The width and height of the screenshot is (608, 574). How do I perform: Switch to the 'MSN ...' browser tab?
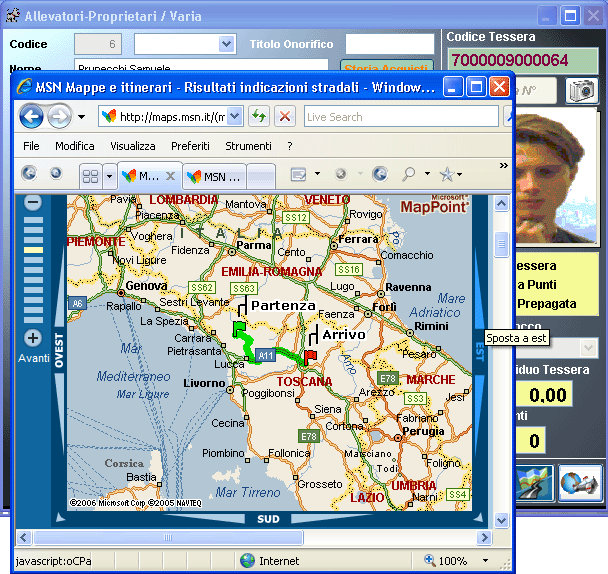point(215,177)
